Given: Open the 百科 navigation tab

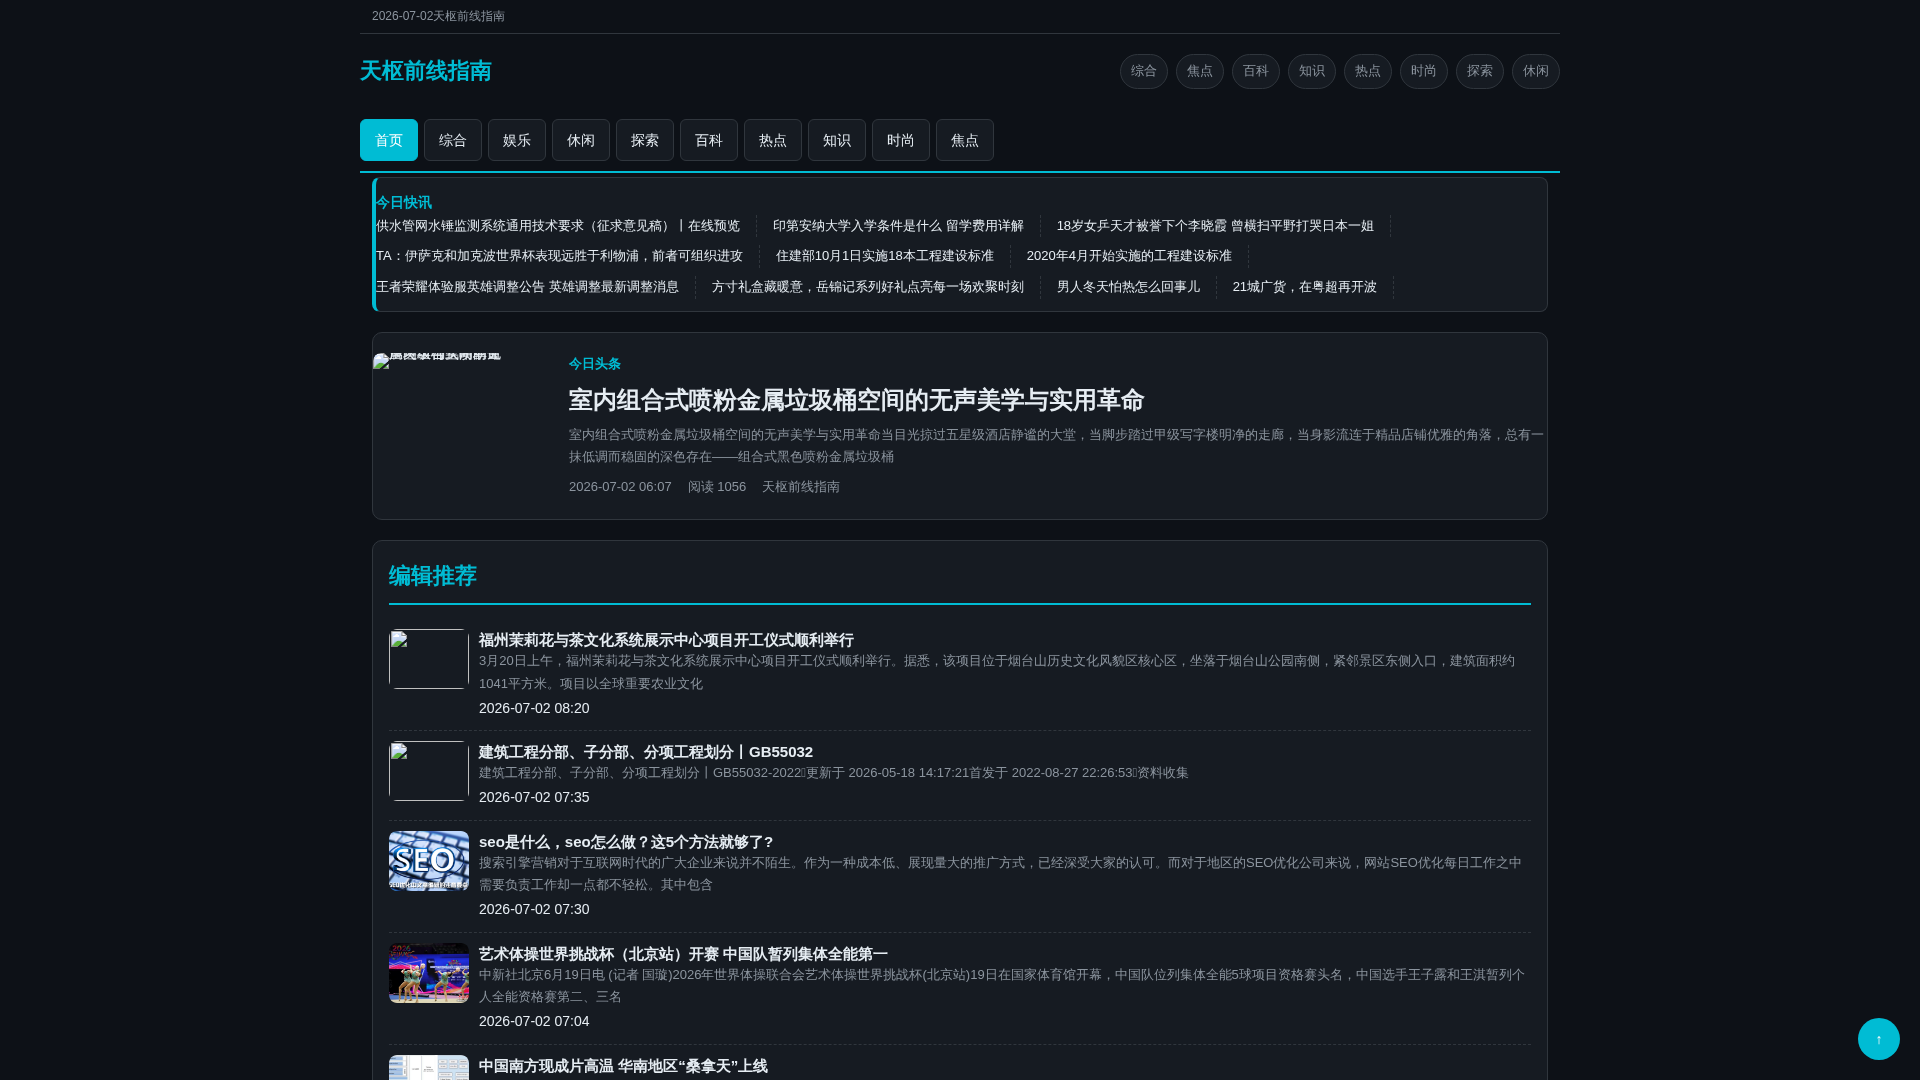Looking at the screenshot, I should (x=709, y=140).
